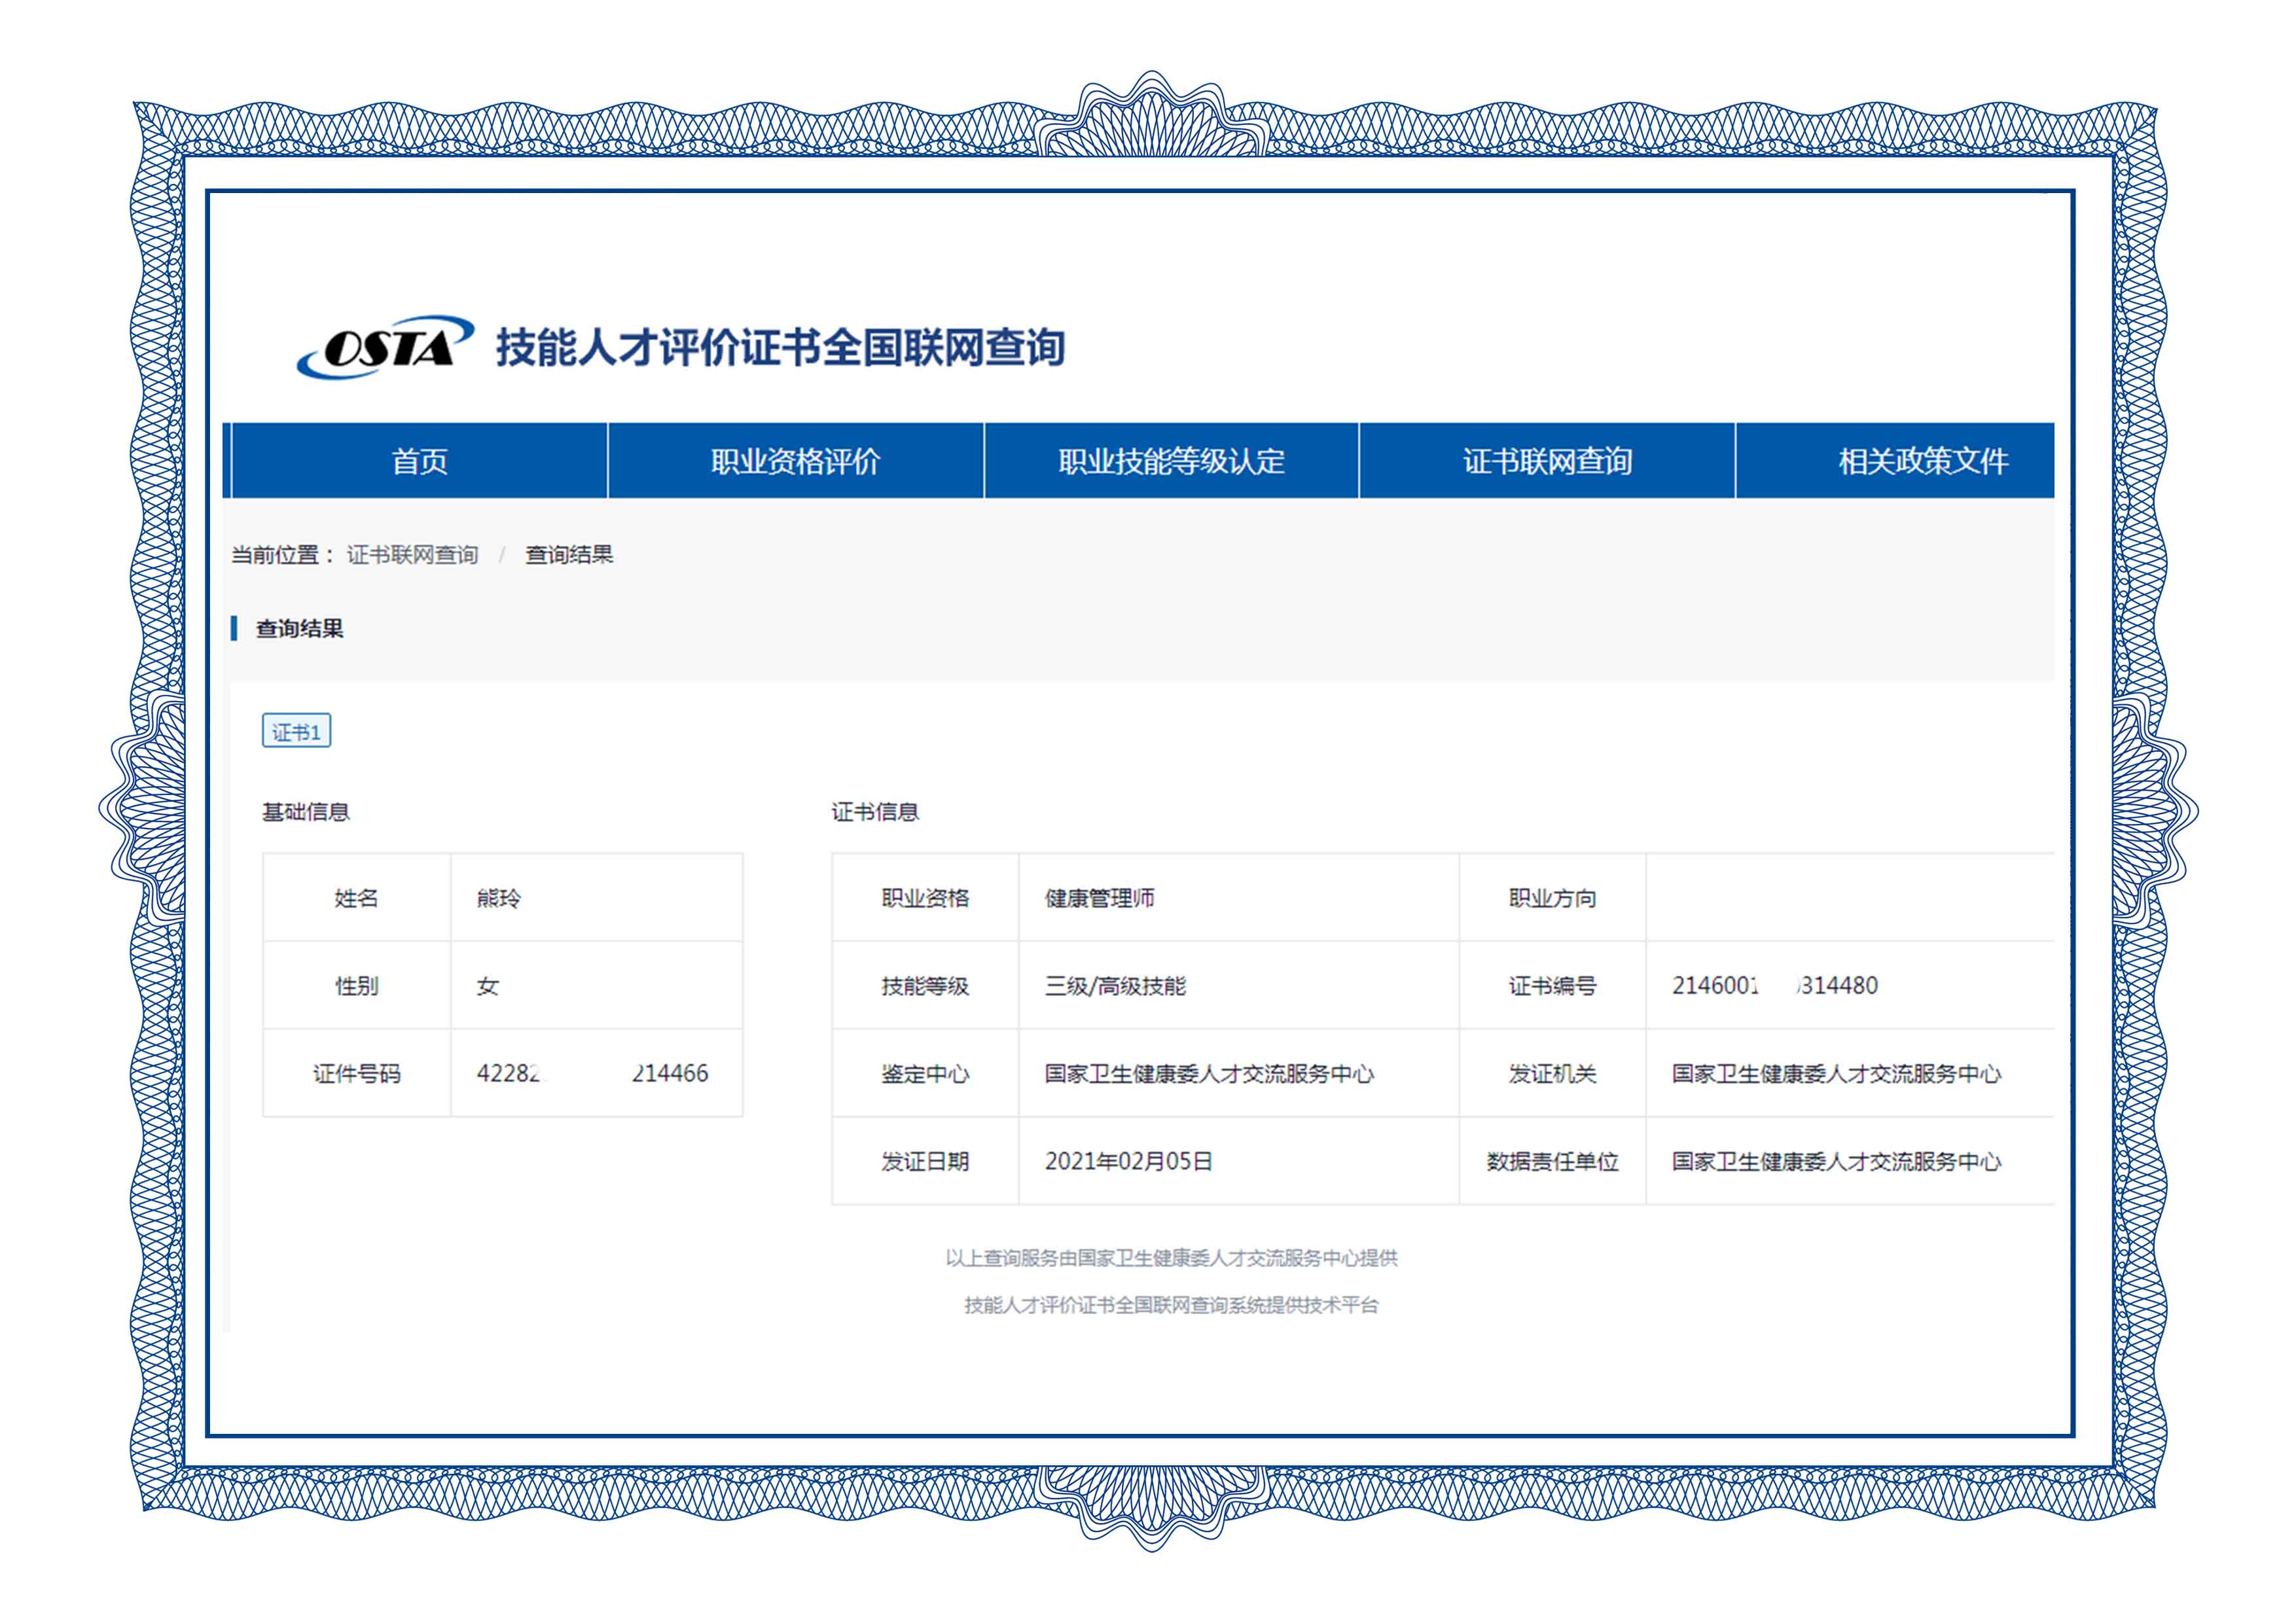This screenshot has height=1623, width=2296.
Task: Click the OSTA logo
Action: (x=385, y=347)
